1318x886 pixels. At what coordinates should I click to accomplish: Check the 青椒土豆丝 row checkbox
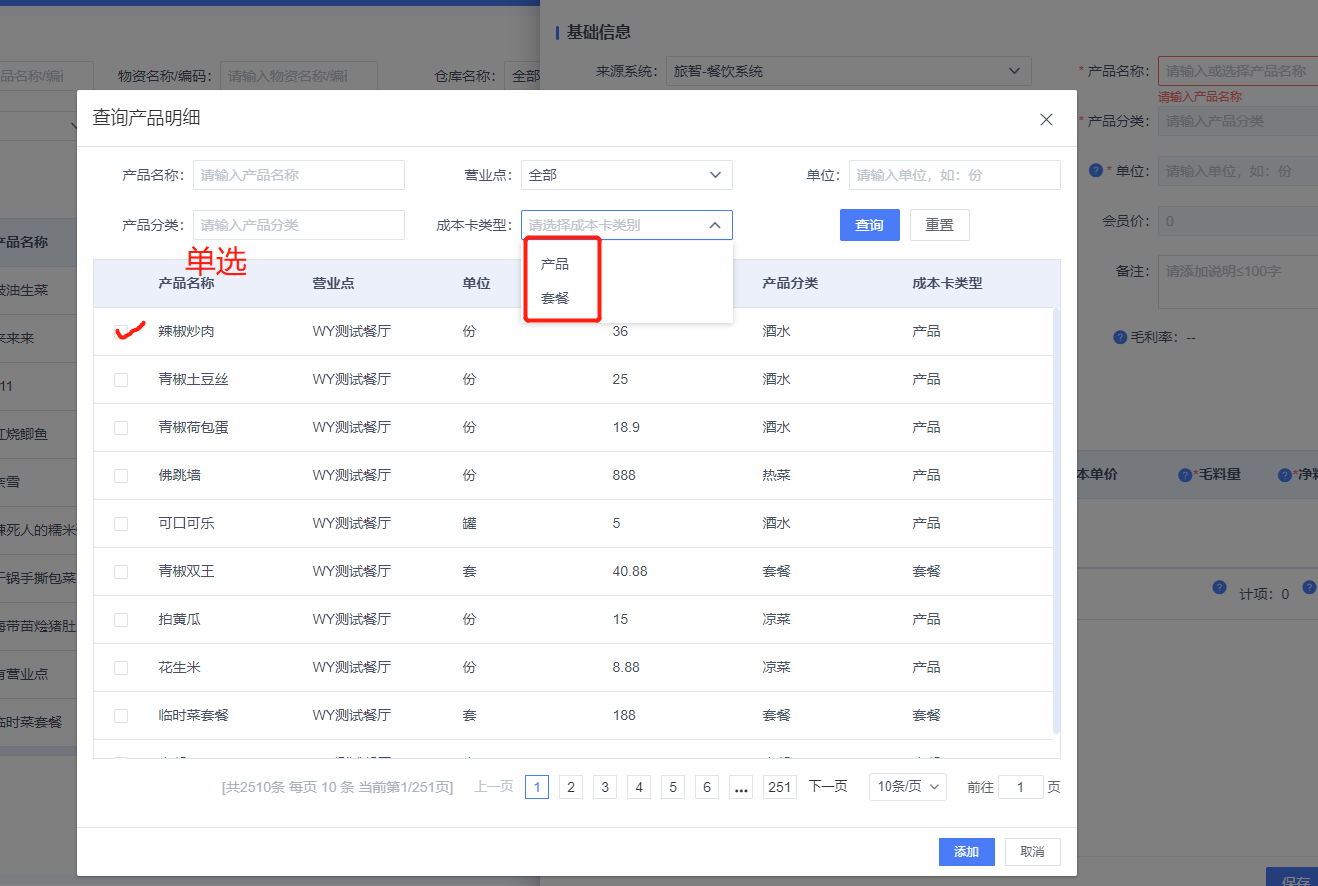(x=121, y=380)
